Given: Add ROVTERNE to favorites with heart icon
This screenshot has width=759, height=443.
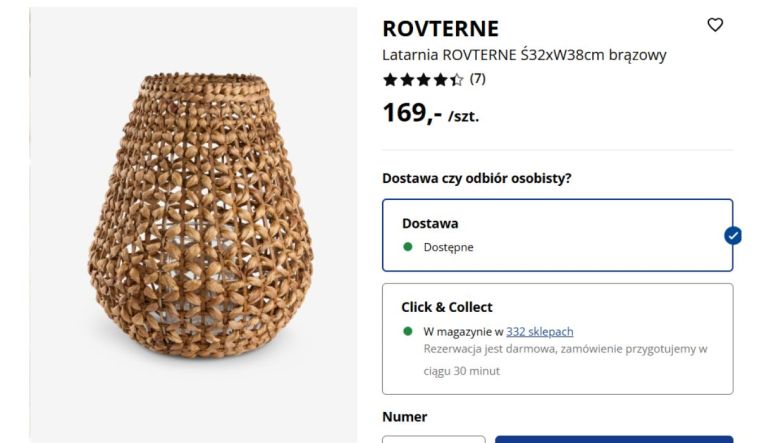Looking at the screenshot, I should click(x=715, y=26).
